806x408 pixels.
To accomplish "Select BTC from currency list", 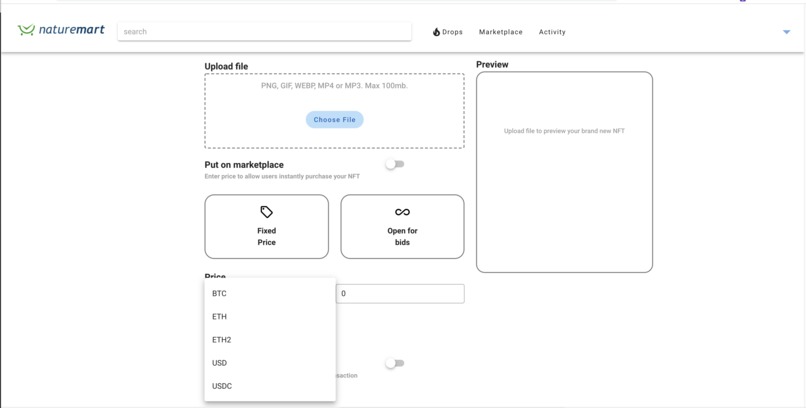I will [x=270, y=293].
